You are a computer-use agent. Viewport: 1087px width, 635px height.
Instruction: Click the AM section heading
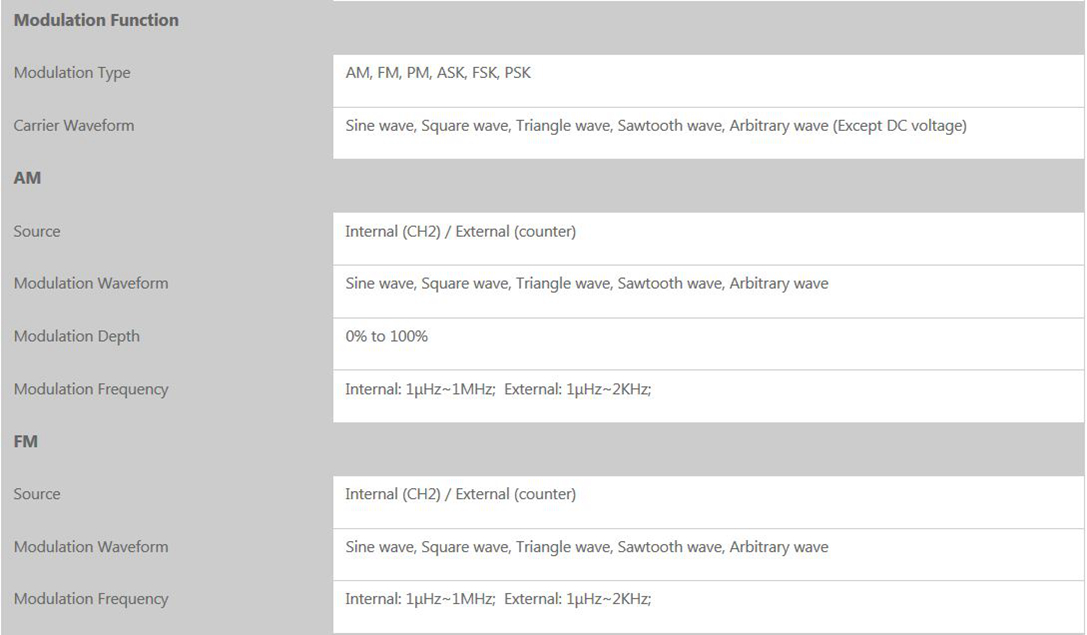point(27,178)
